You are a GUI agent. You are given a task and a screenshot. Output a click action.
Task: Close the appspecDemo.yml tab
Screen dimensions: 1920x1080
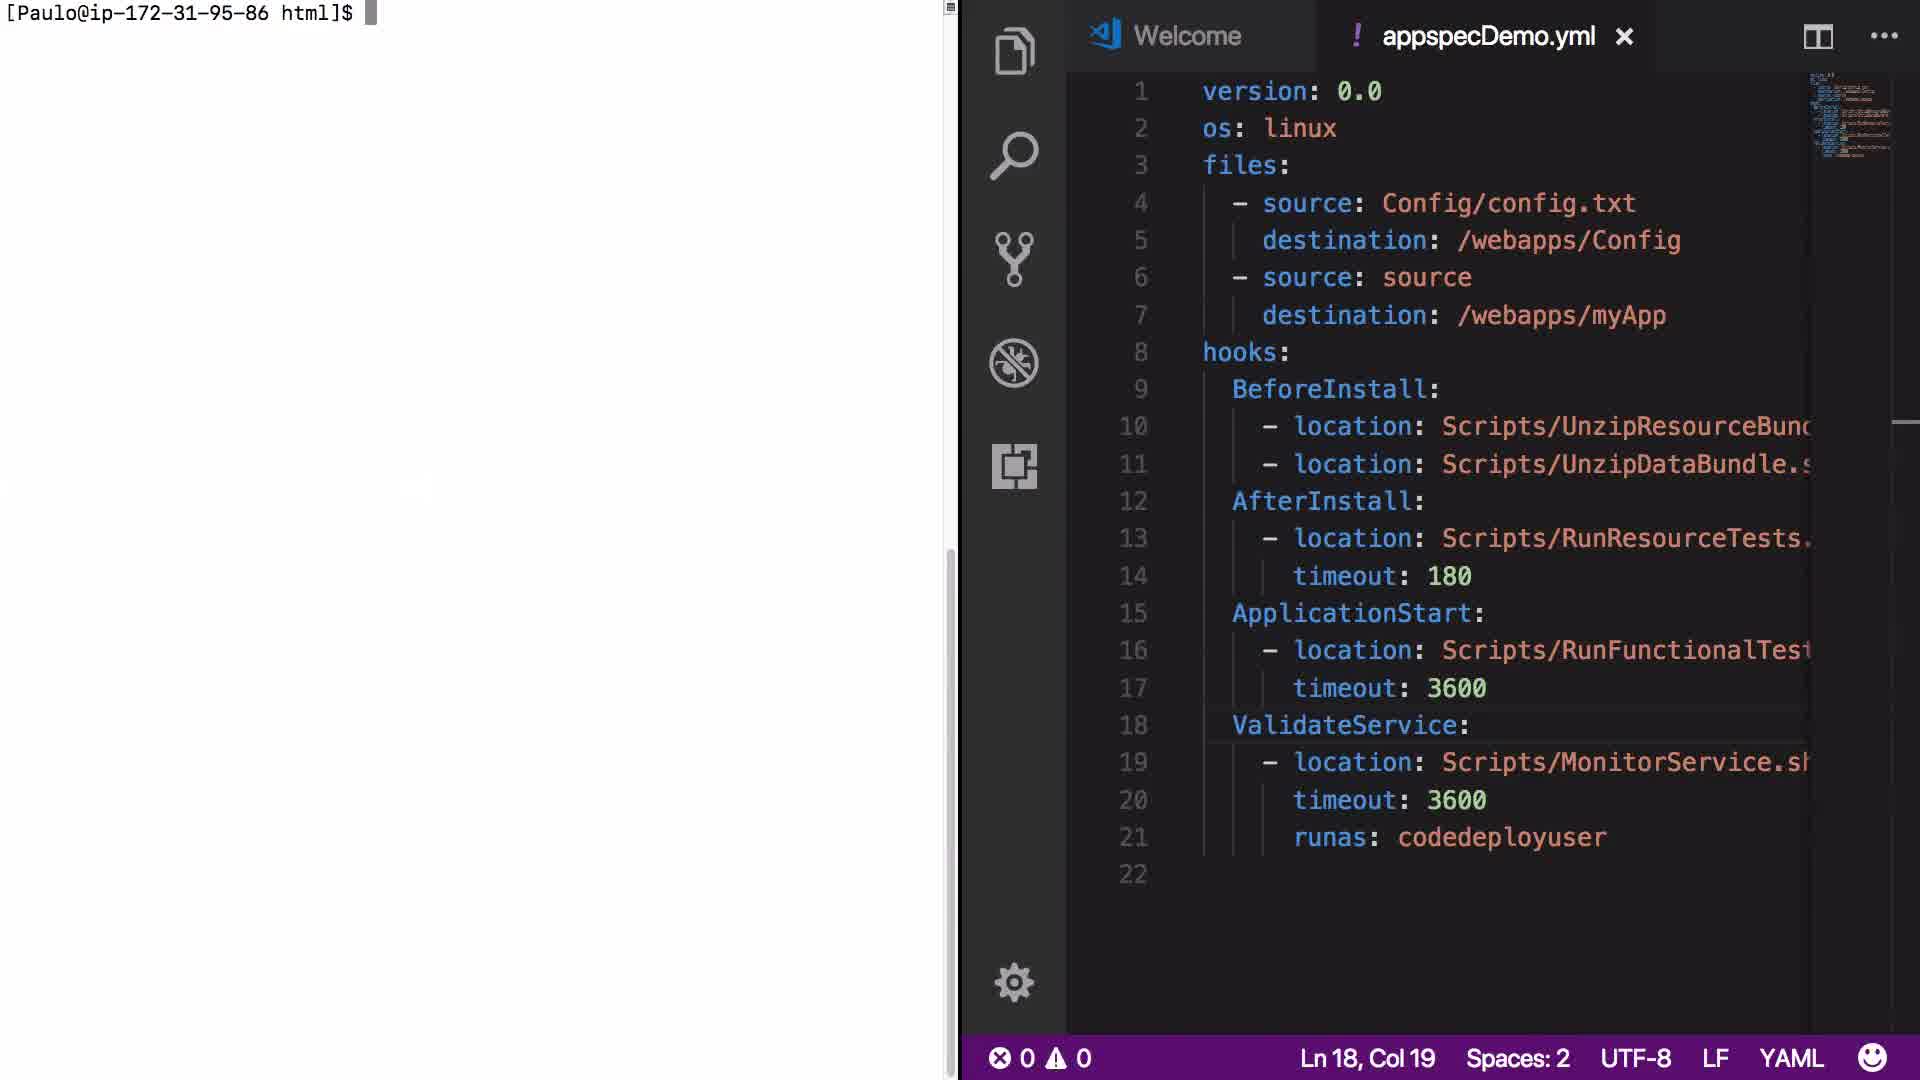click(1625, 37)
